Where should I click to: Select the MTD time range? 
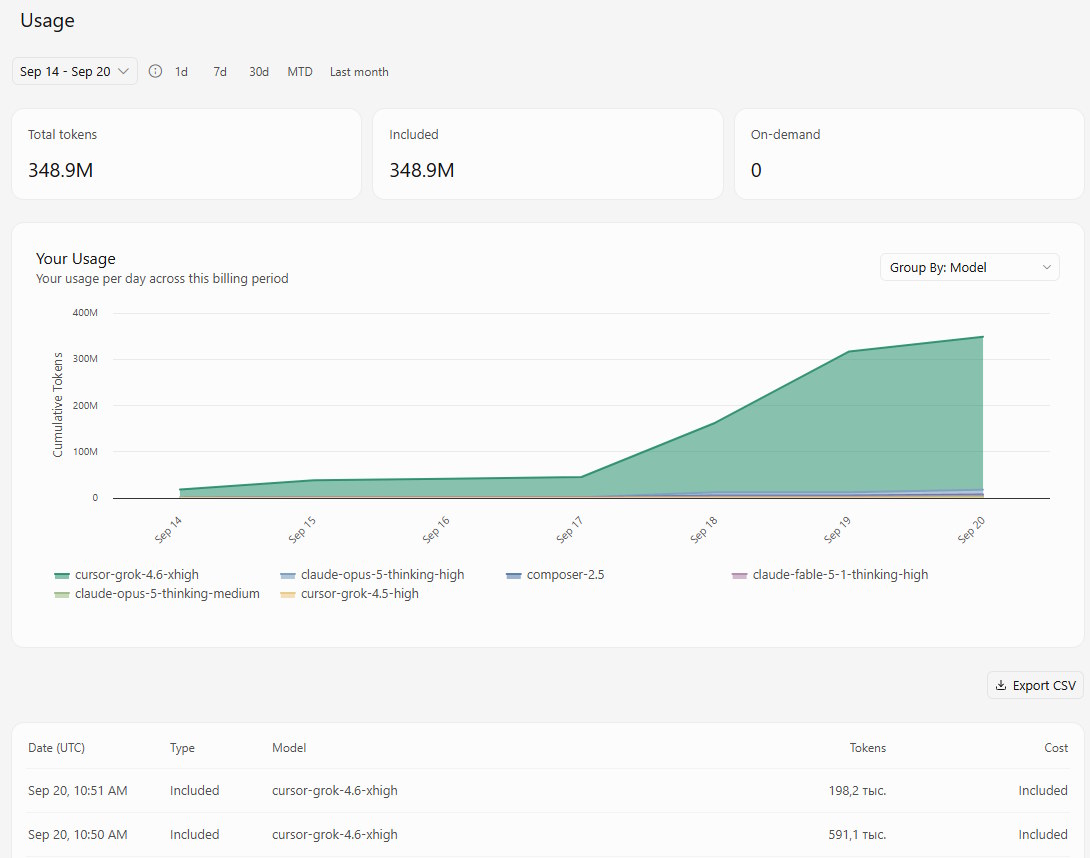300,72
